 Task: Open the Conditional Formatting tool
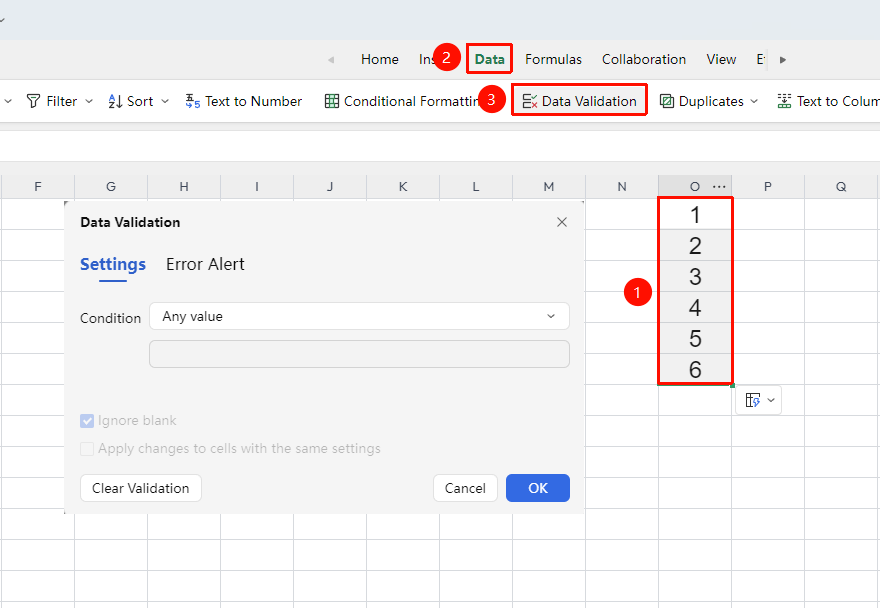click(x=402, y=101)
